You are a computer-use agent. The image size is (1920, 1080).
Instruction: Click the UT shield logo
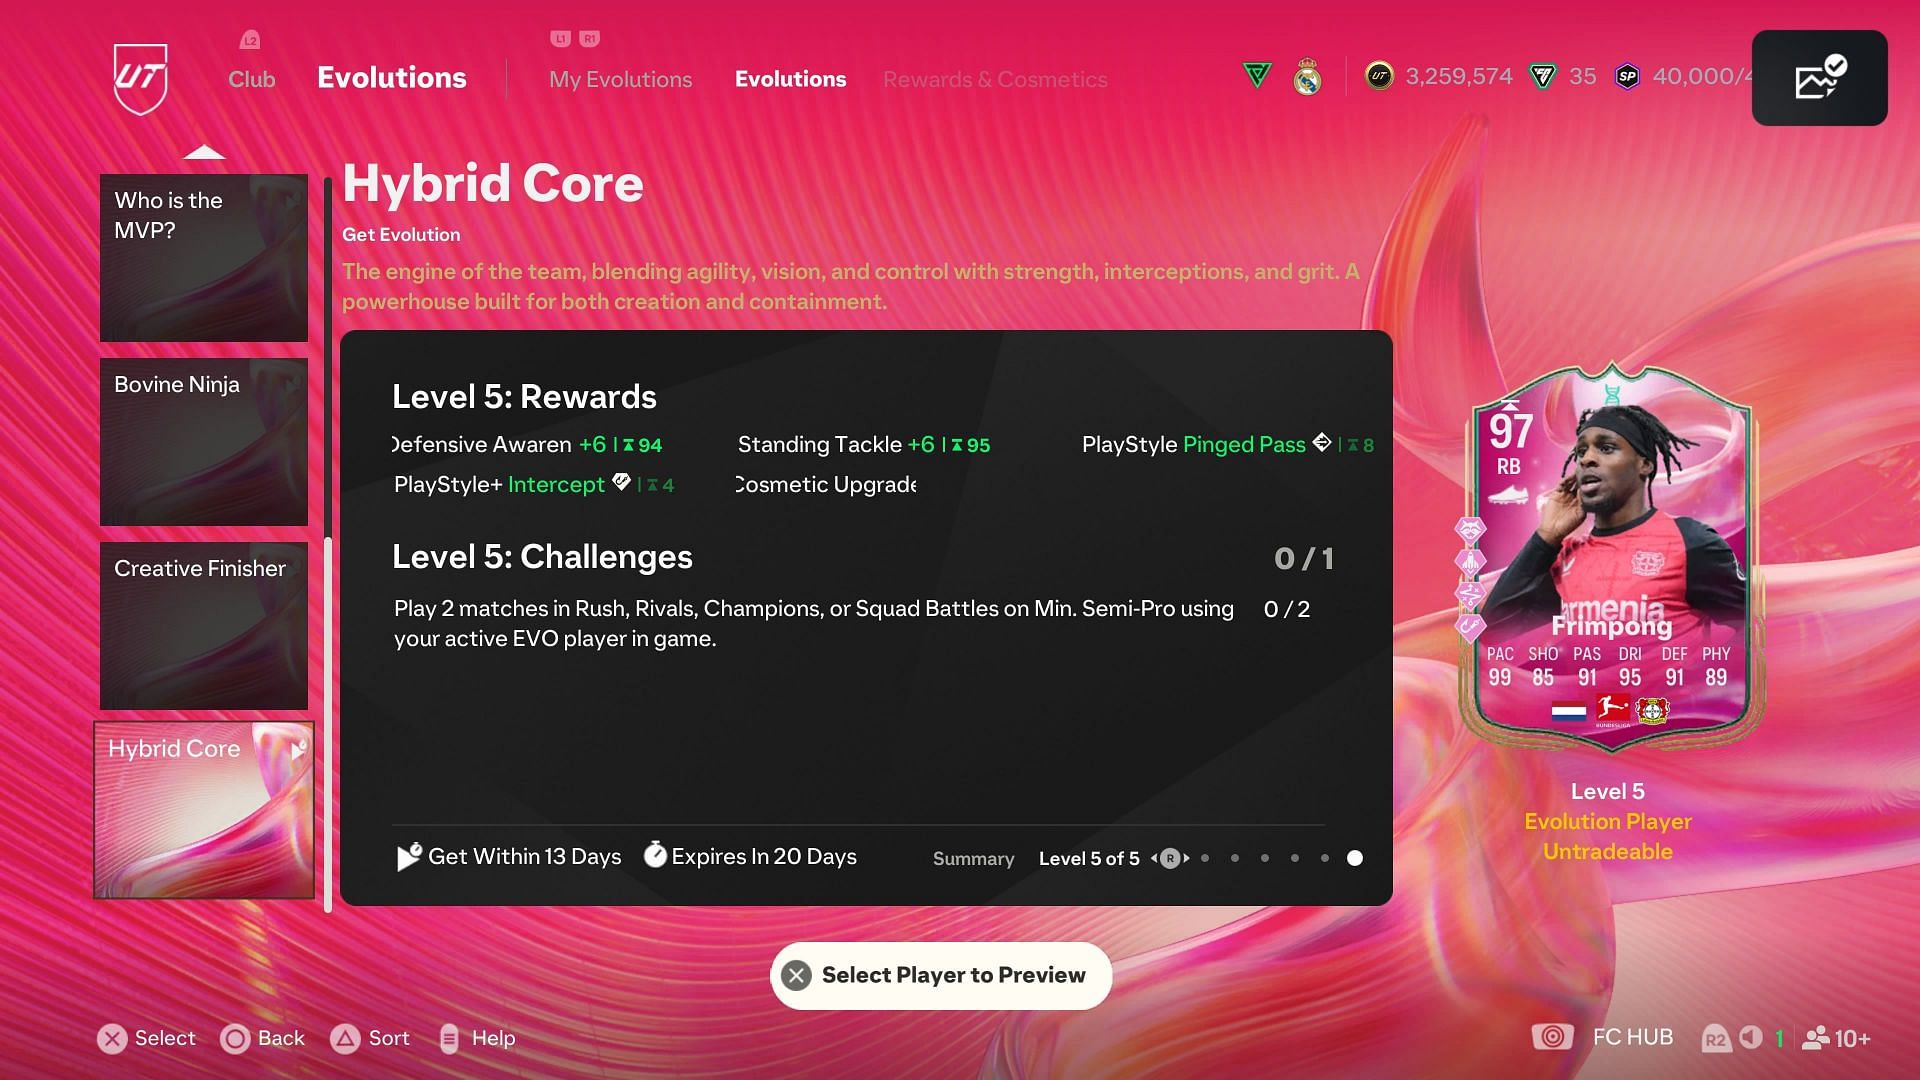point(140,78)
